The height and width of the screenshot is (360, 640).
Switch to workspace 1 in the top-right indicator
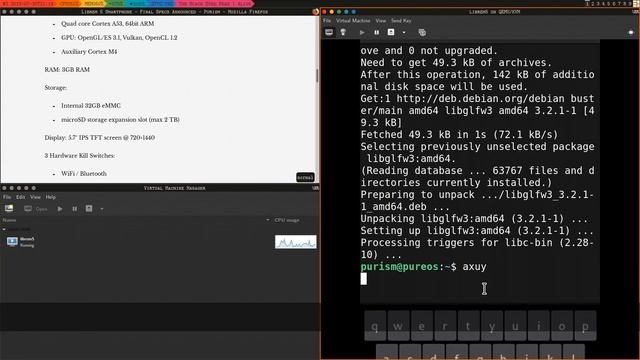587,3
